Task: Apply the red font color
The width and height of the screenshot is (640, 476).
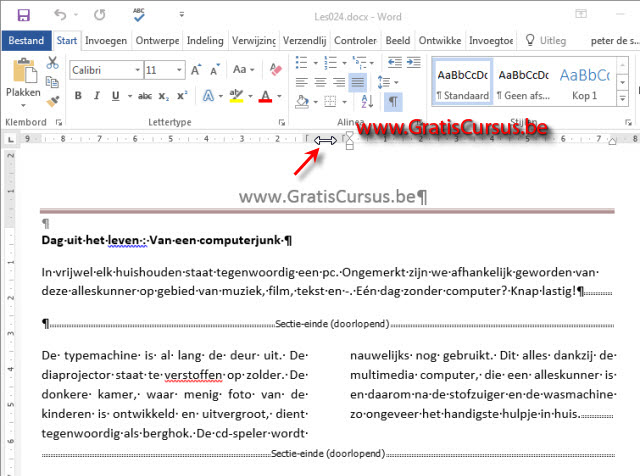Action: pos(265,96)
